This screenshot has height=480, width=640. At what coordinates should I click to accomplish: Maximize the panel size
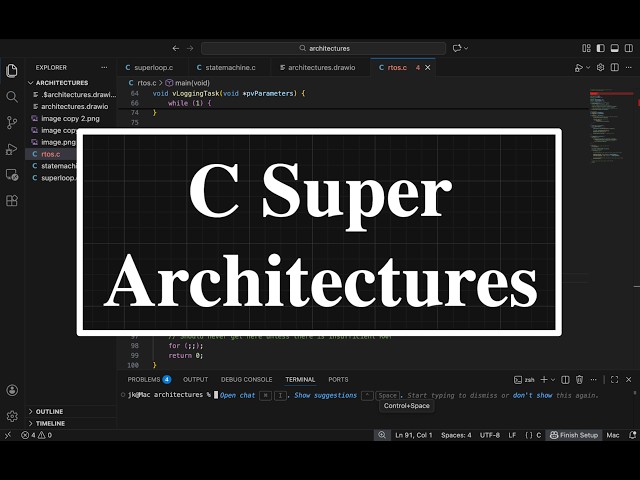pos(614,380)
